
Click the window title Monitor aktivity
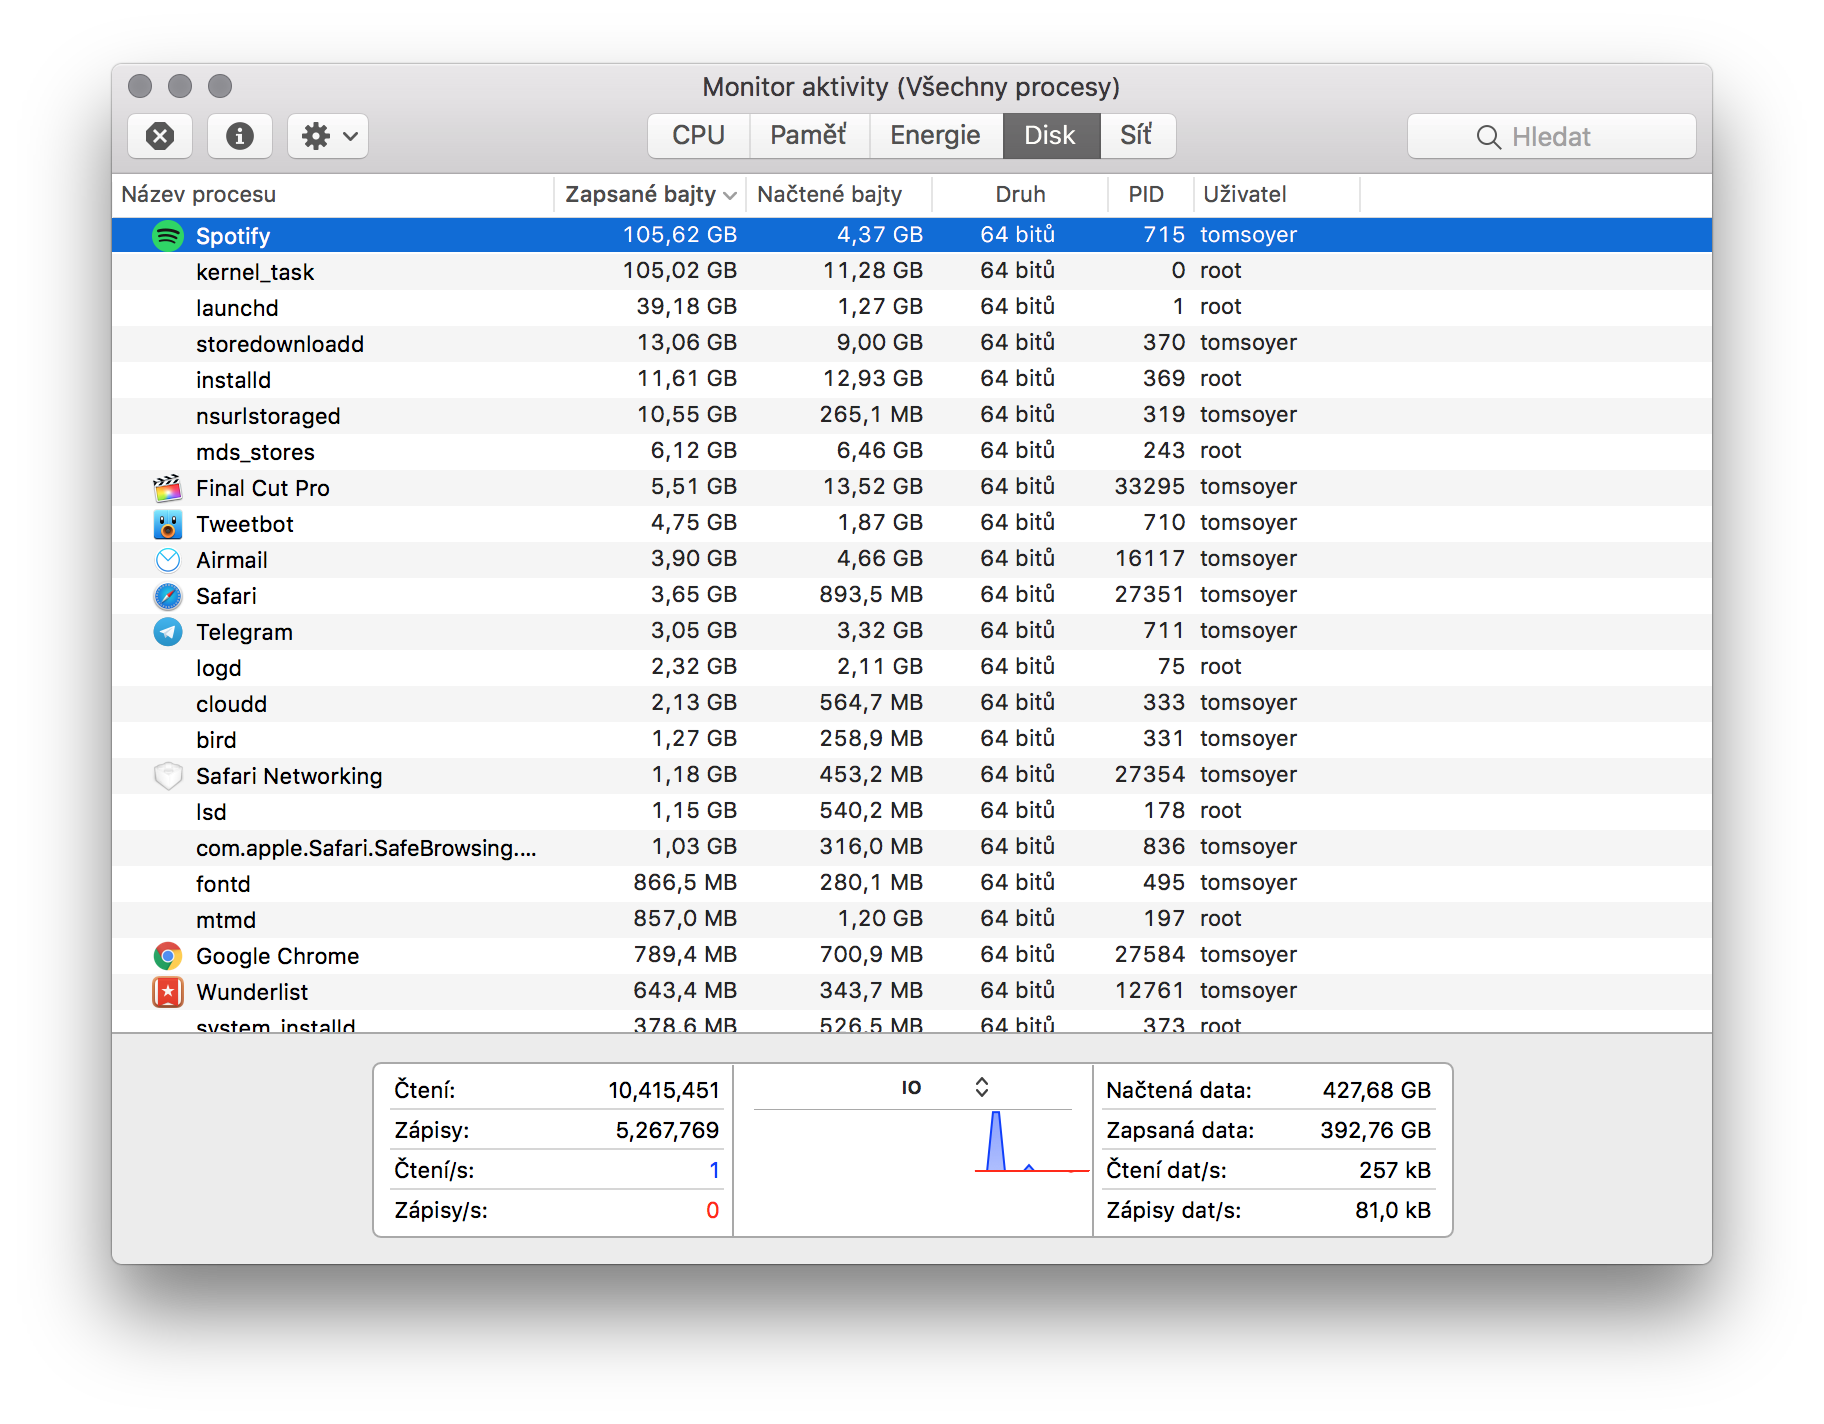coord(911,87)
